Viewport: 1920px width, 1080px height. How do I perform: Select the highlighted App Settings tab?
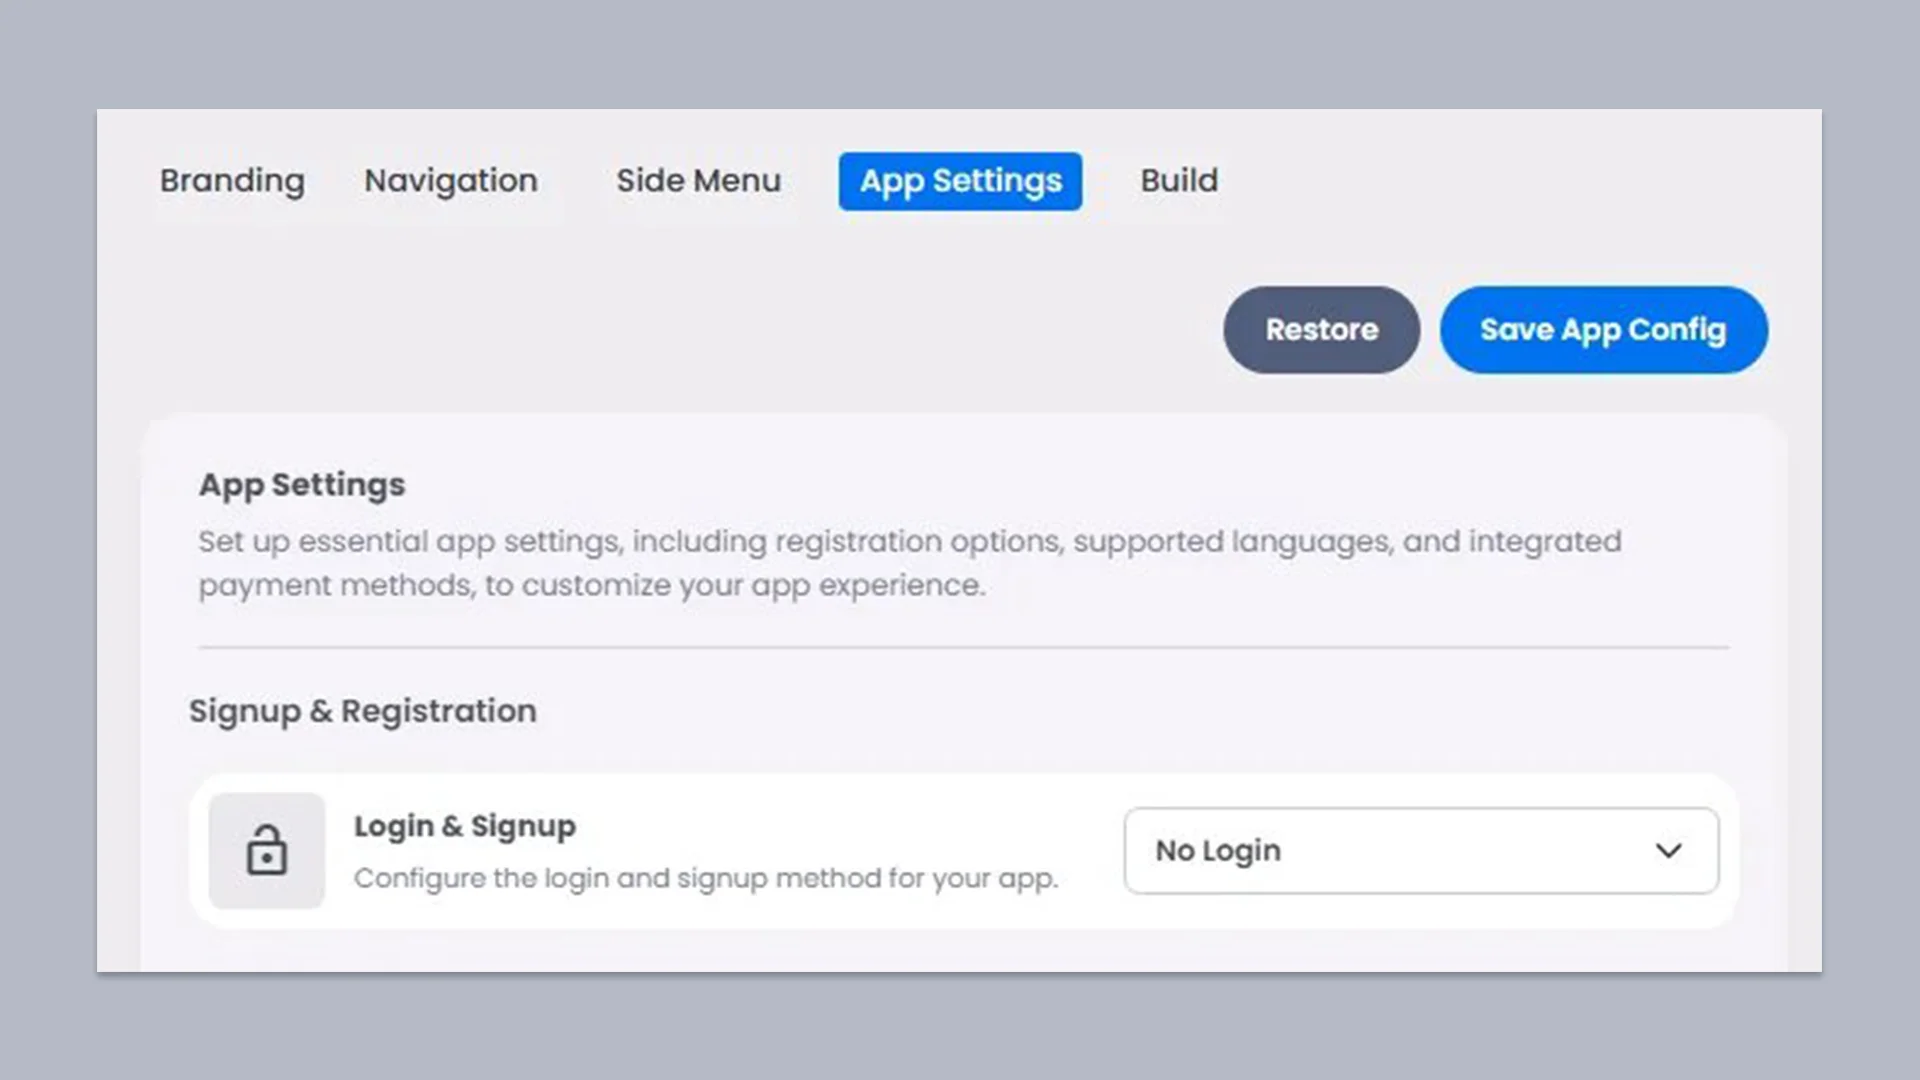coord(960,181)
